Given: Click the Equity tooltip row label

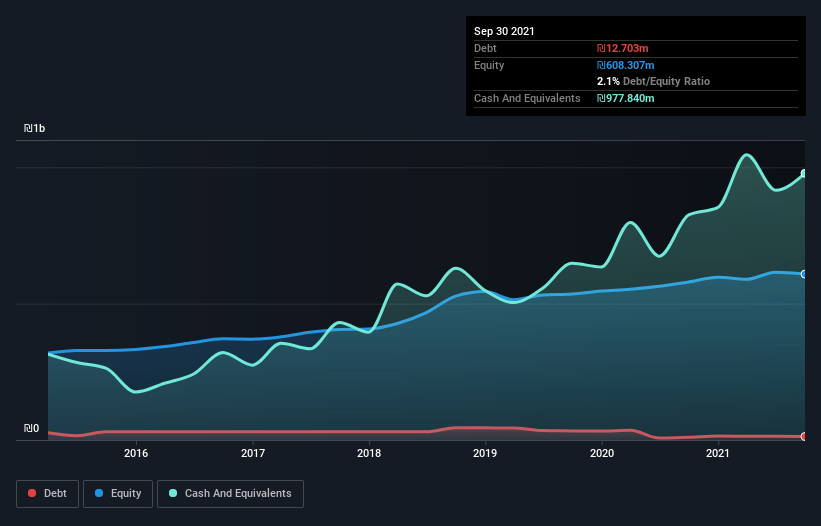Looking at the screenshot, I should [489, 65].
